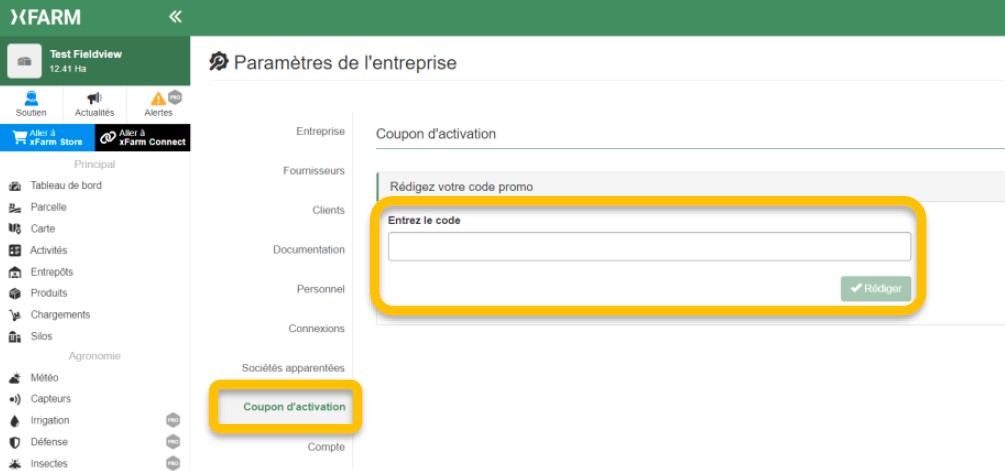The image size is (1005, 471).
Task: Click the Défense shield icon
Action: pyautogui.click(x=15, y=442)
